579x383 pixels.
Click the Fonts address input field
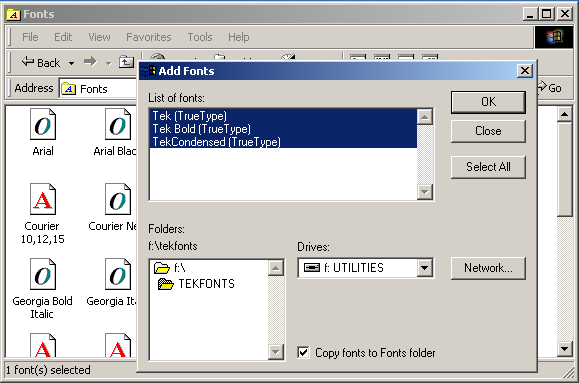[x=98, y=89]
